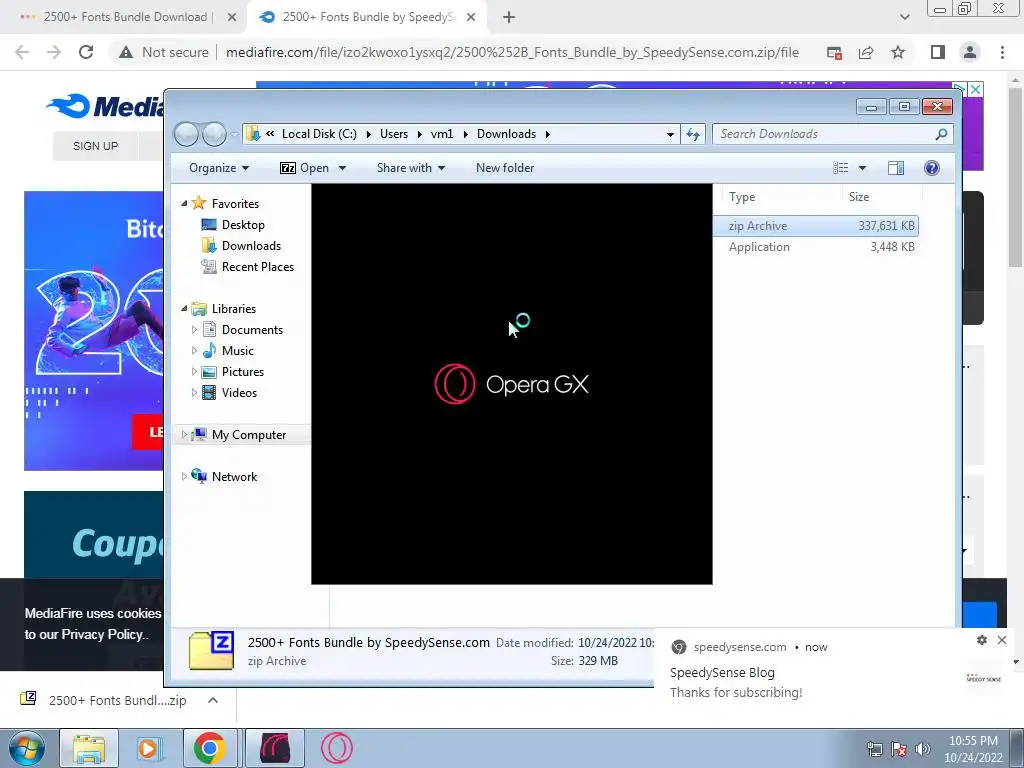Open Chrome side panel icon
Image resolution: width=1024 pixels, height=768 pixels.
[938, 52]
